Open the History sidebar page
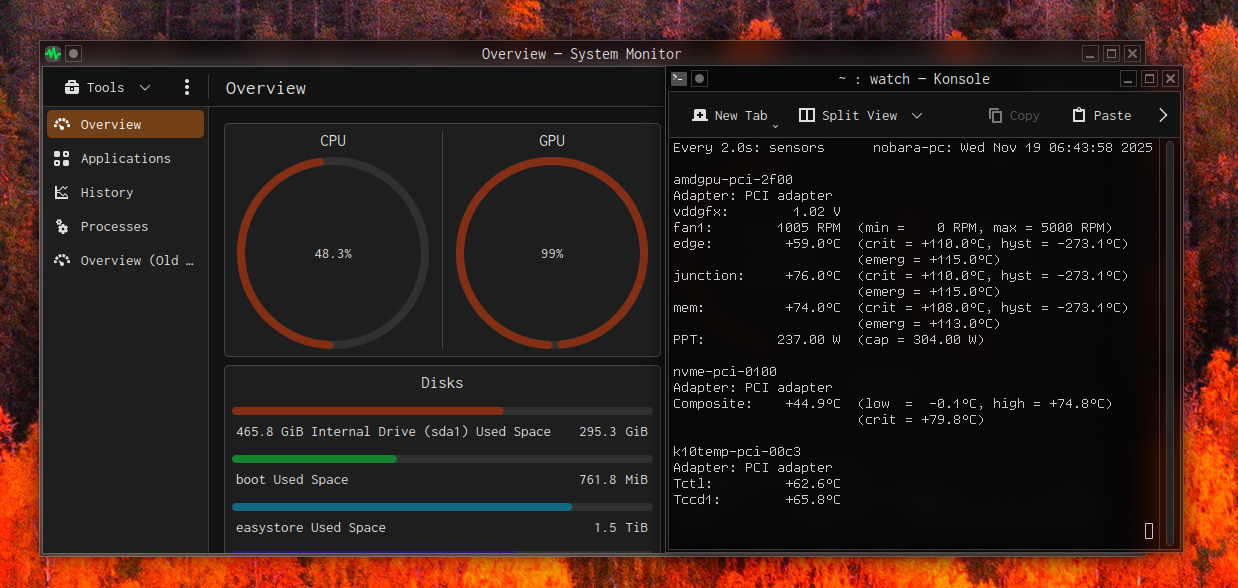 126,192
